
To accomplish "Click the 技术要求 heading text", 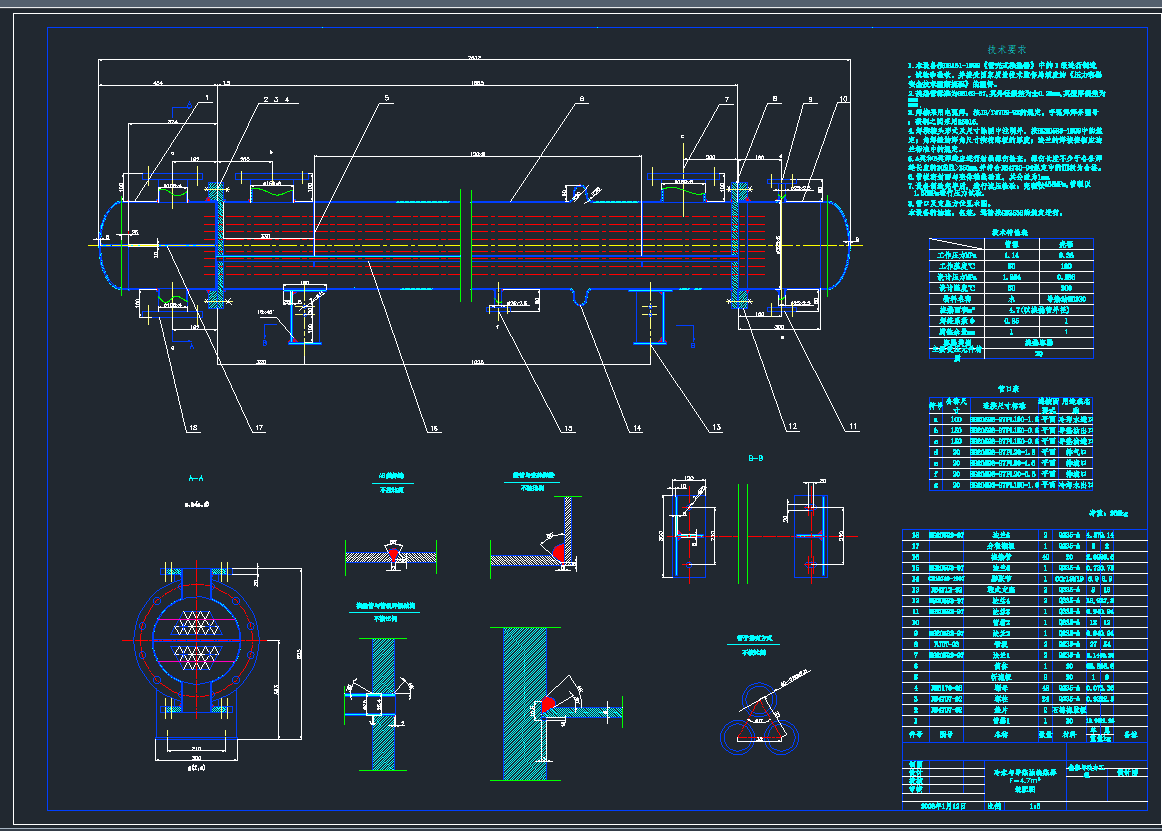I will (x=1006, y=49).
